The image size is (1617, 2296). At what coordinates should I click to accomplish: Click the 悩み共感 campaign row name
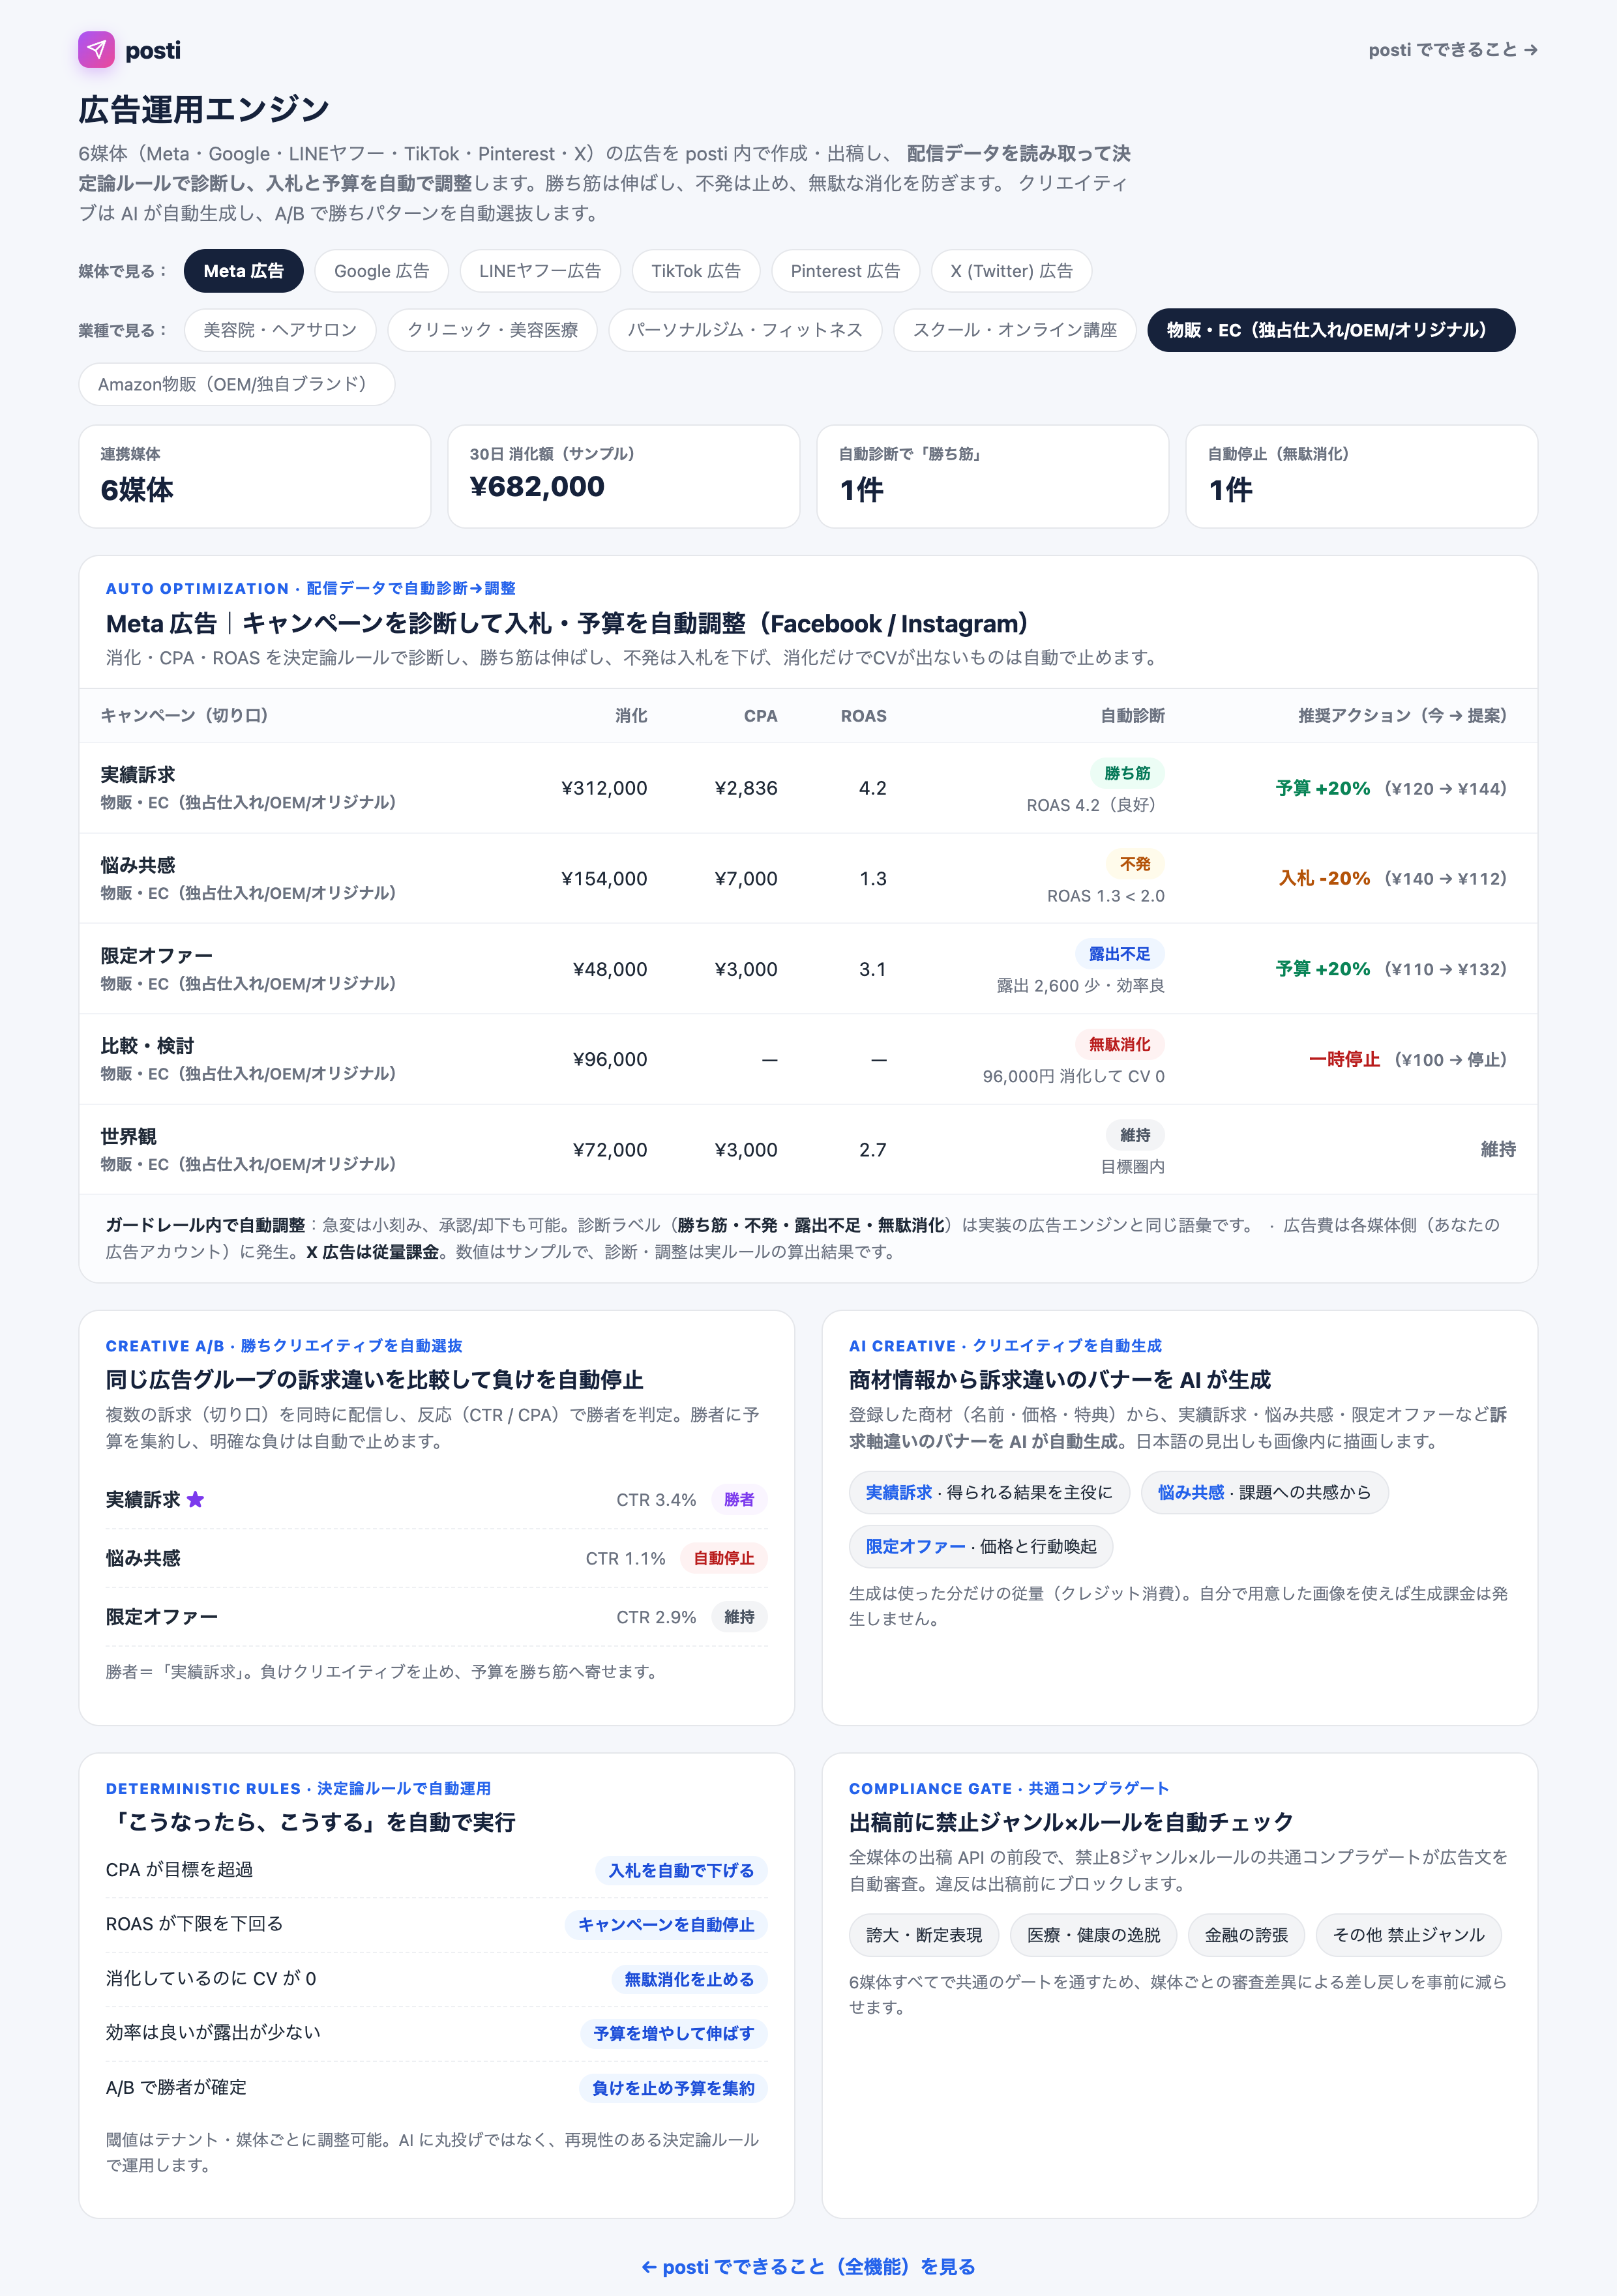coord(138,865)
